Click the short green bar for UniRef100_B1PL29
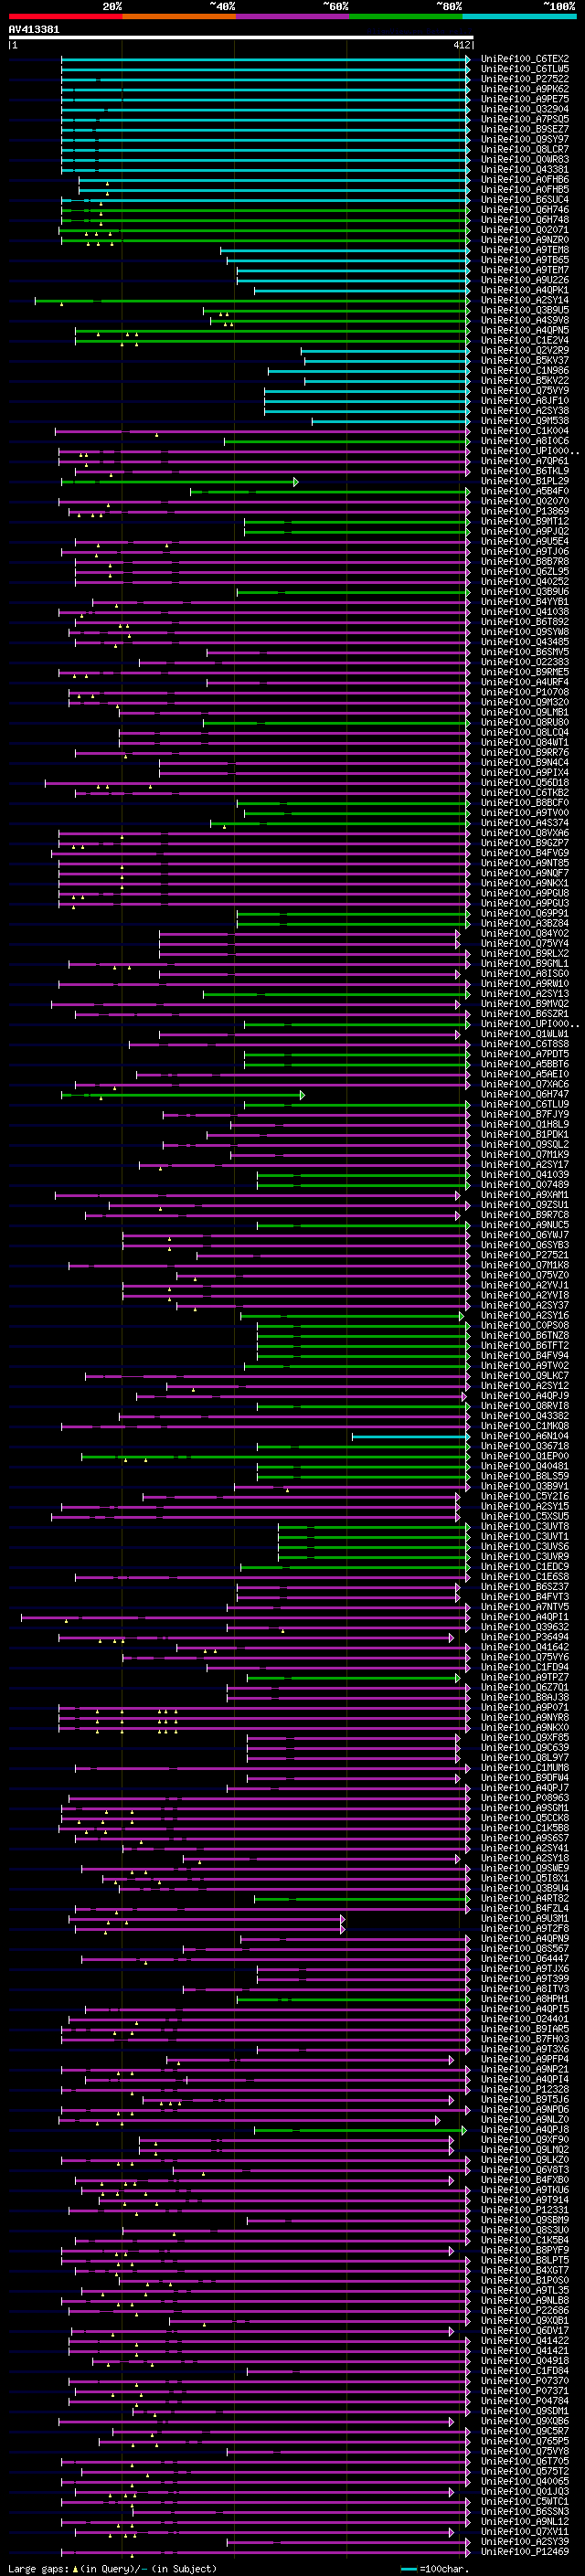The height and width of the screenshot is (2576, 585). tap(180, 481)
